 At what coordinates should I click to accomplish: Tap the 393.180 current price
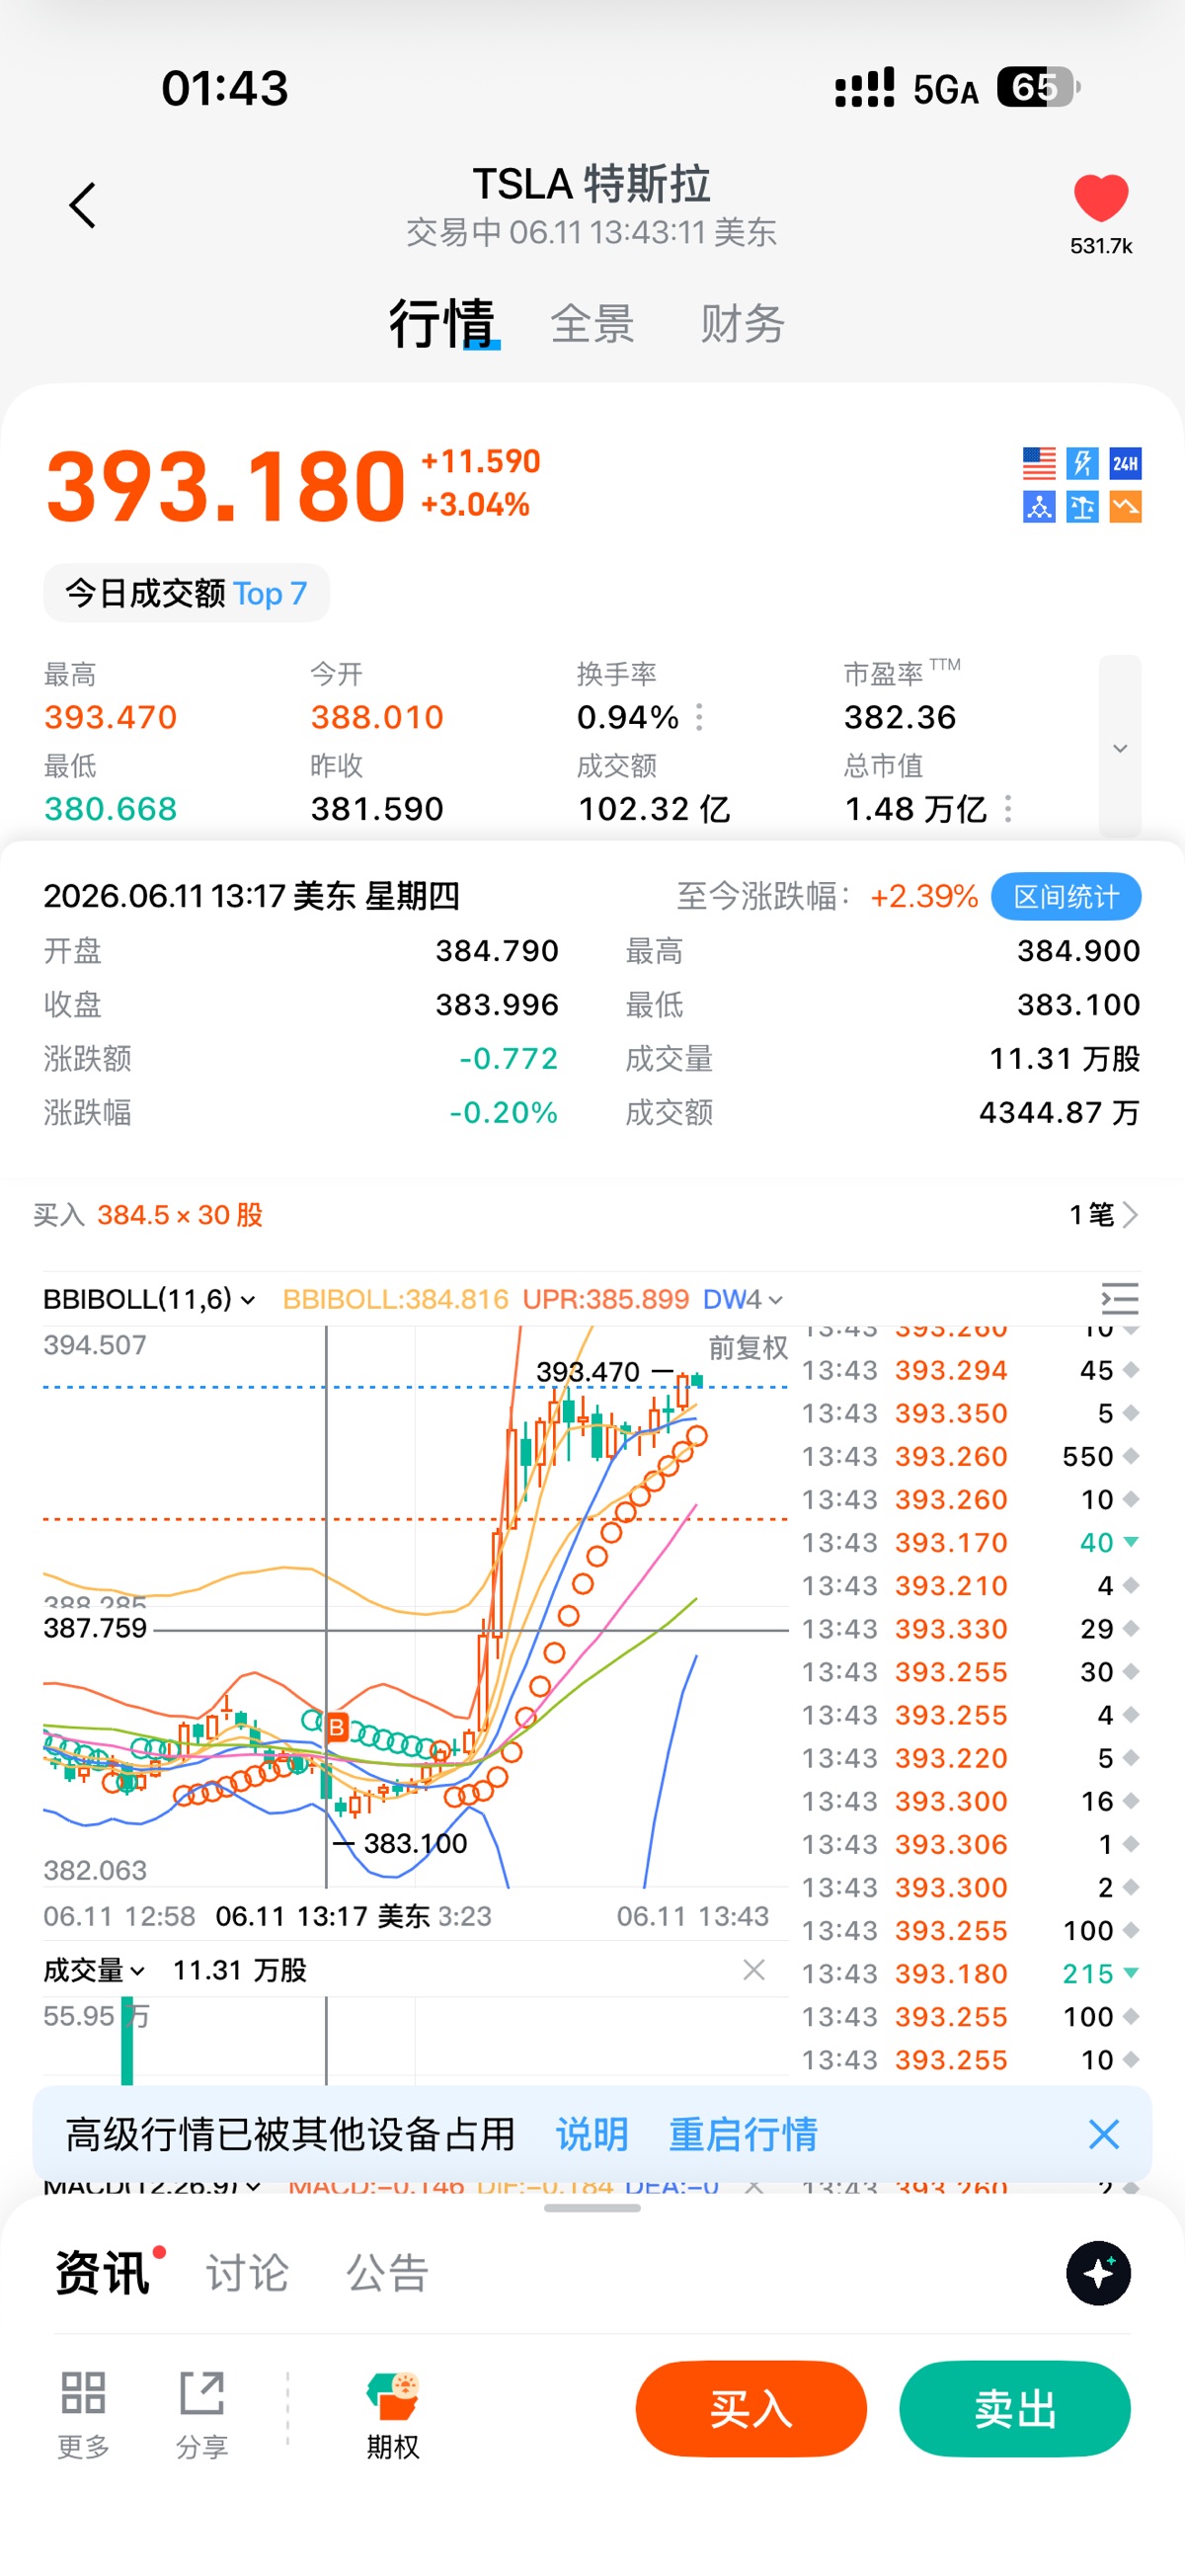tap(226, 486)
